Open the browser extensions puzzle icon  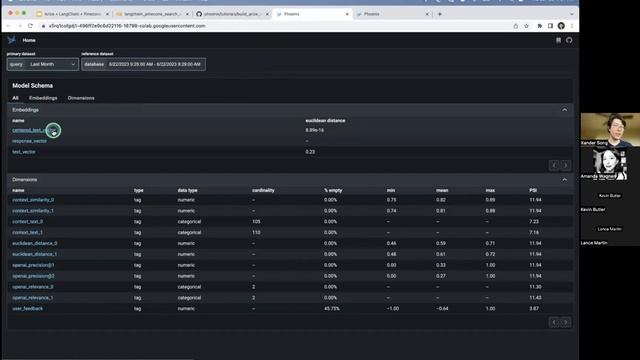click(540, 26)
